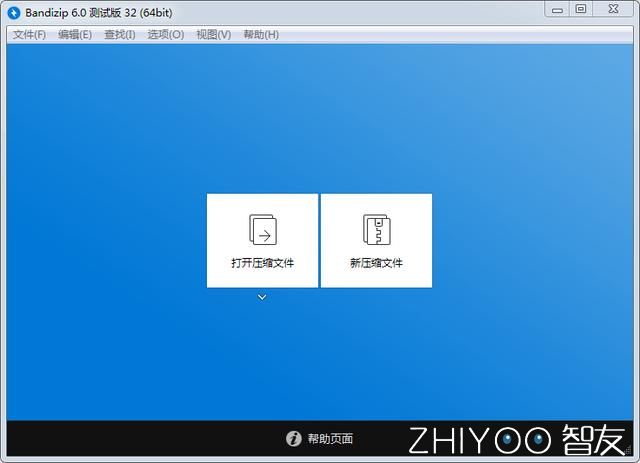Maximize the Bandizip window
This screenshot has height=463, width=640.
(x=581, y=9)
